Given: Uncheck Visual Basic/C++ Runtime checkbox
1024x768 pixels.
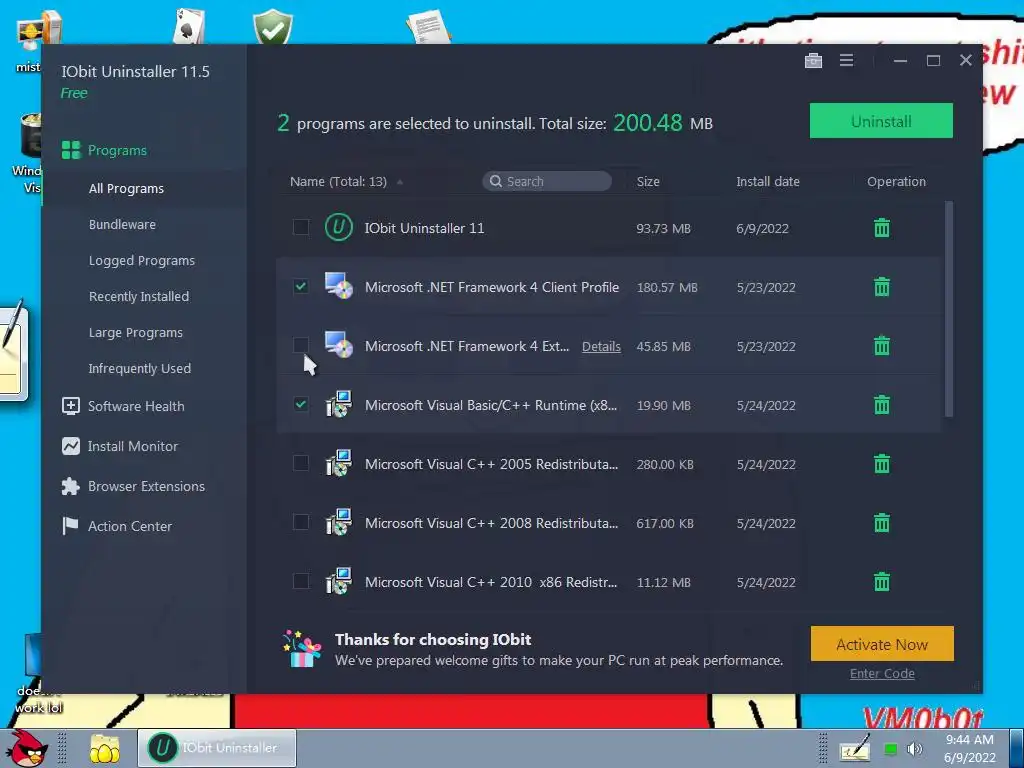Looking at the screenshot, I should [300, 404].
